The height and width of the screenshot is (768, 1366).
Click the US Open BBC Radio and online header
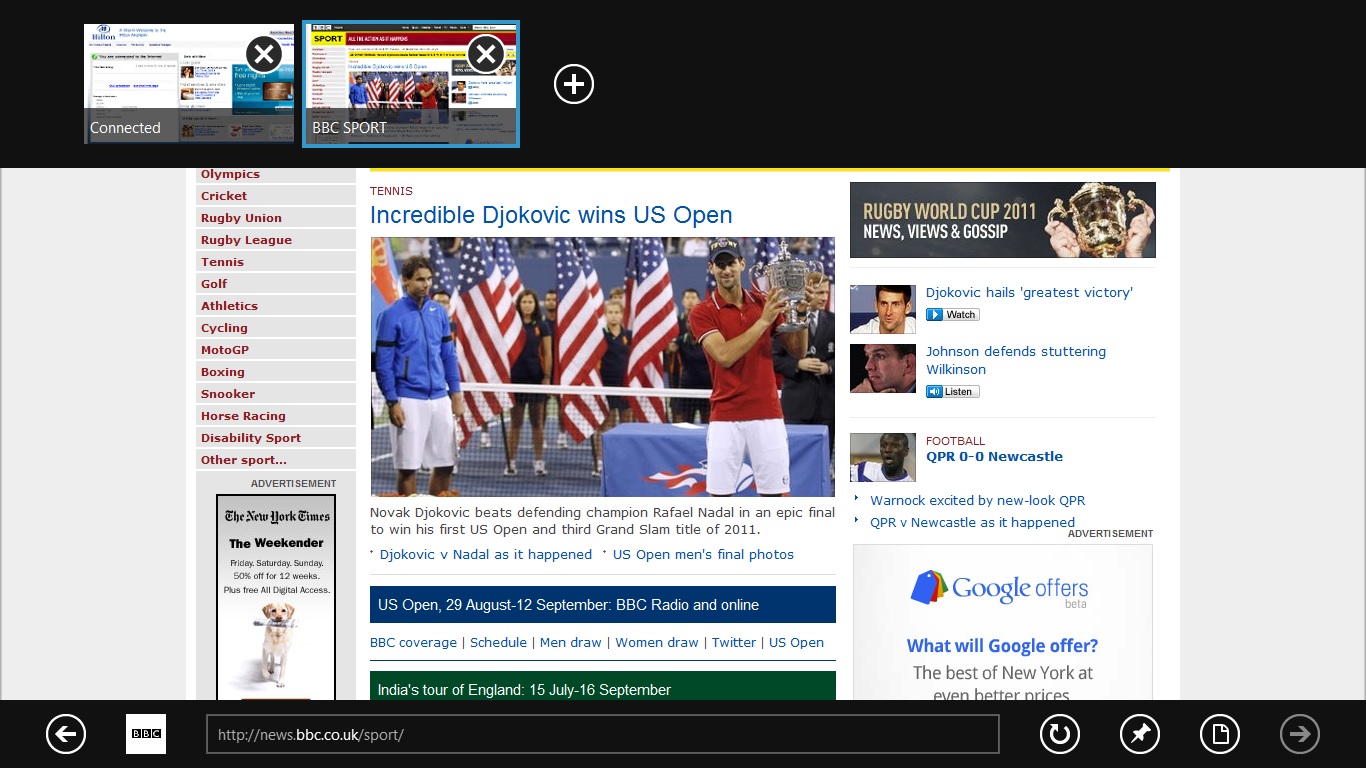coord(603,605)
